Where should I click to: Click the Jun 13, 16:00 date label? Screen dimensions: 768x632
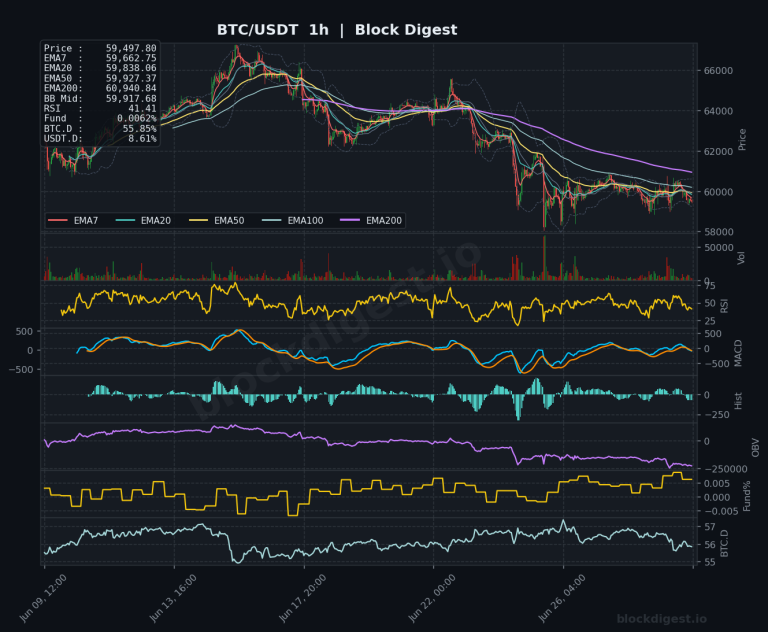tap(173, 598)
